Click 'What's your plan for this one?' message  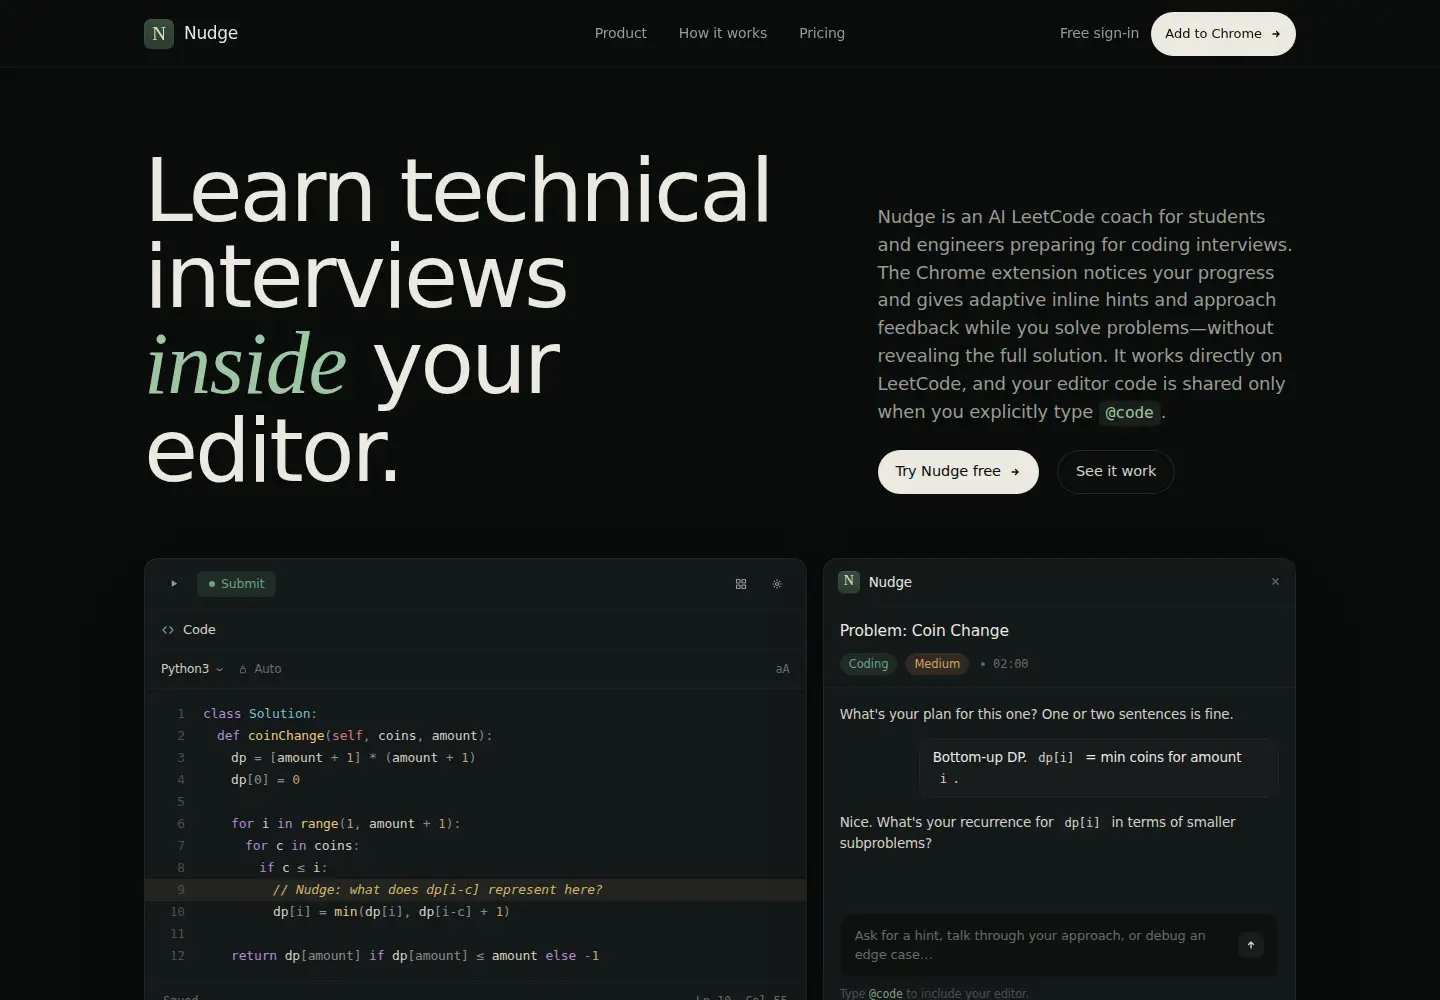(x=1036, y=714)
